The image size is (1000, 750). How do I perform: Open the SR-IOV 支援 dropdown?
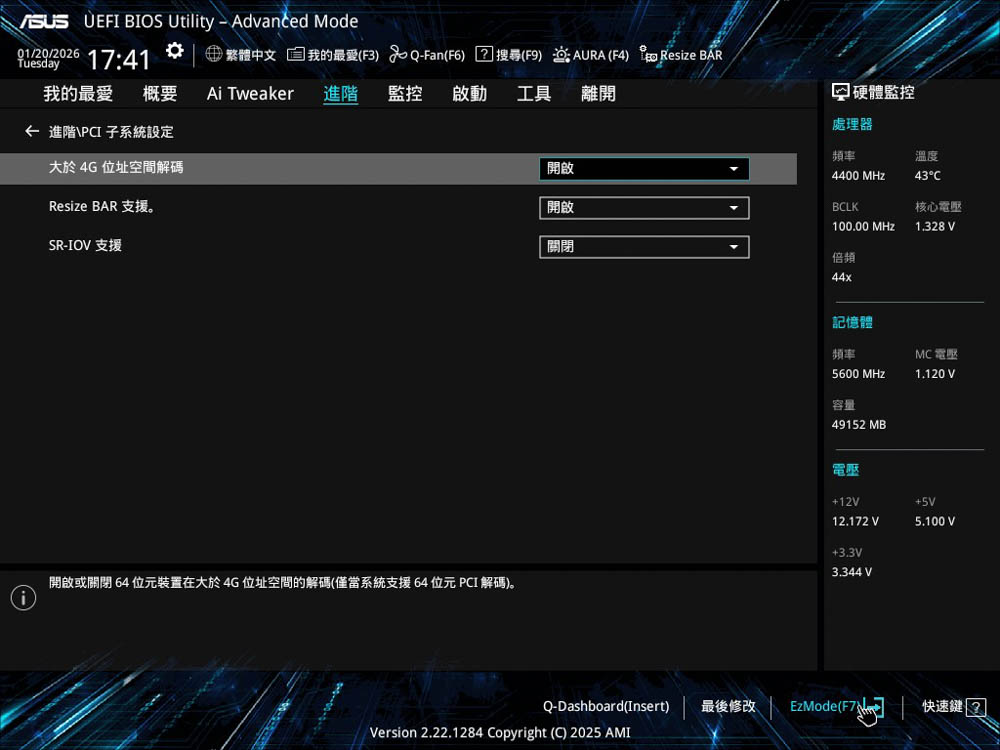point(643,247)
